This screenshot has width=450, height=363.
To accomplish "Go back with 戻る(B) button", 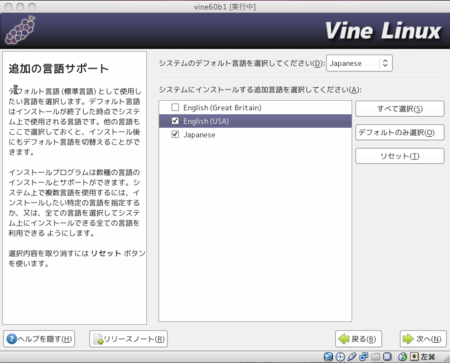I will click(x=358, y=339).
